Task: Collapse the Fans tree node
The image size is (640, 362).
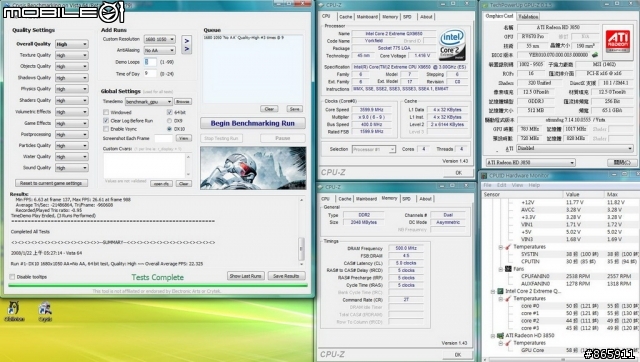Action: click(501, 269)
